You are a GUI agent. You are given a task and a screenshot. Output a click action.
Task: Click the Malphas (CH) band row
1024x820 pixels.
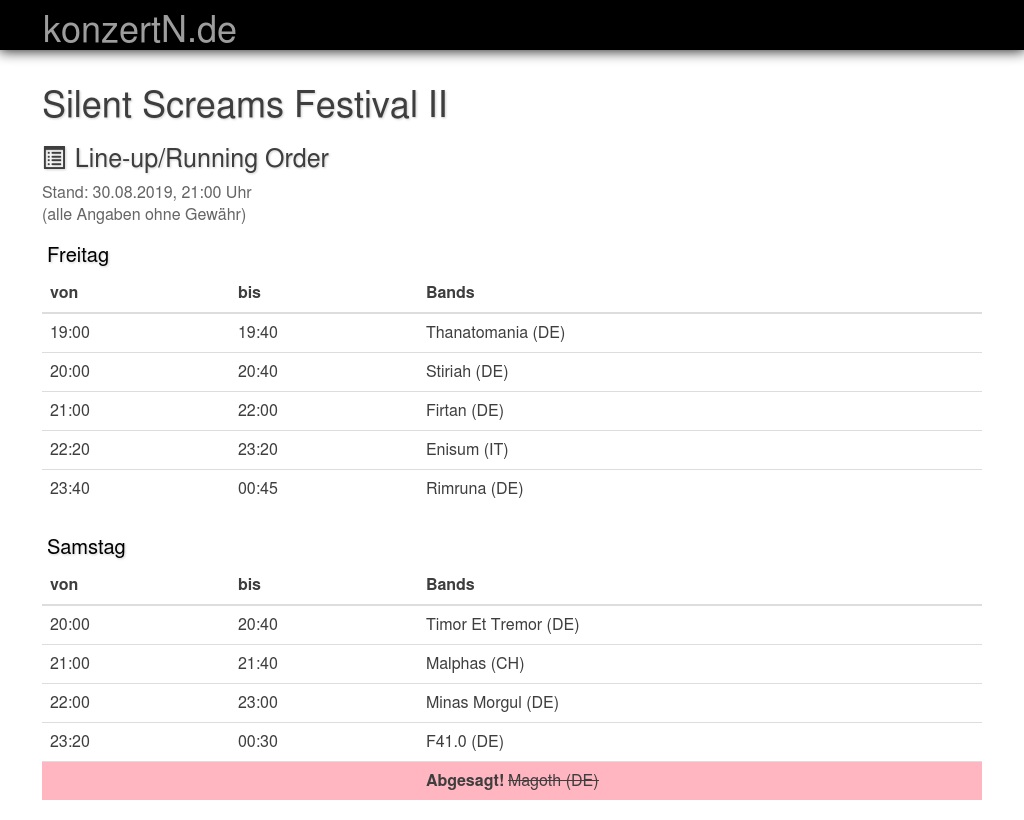474,663
